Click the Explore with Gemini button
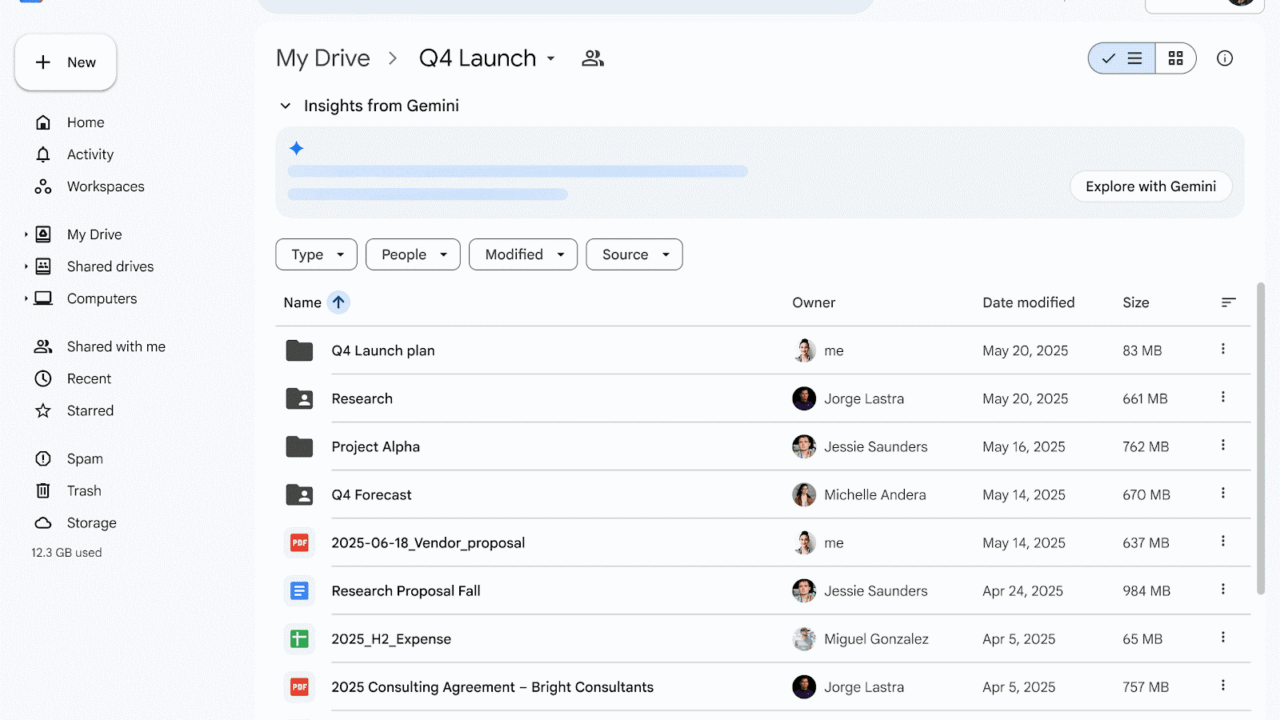 click(1150, 186)
